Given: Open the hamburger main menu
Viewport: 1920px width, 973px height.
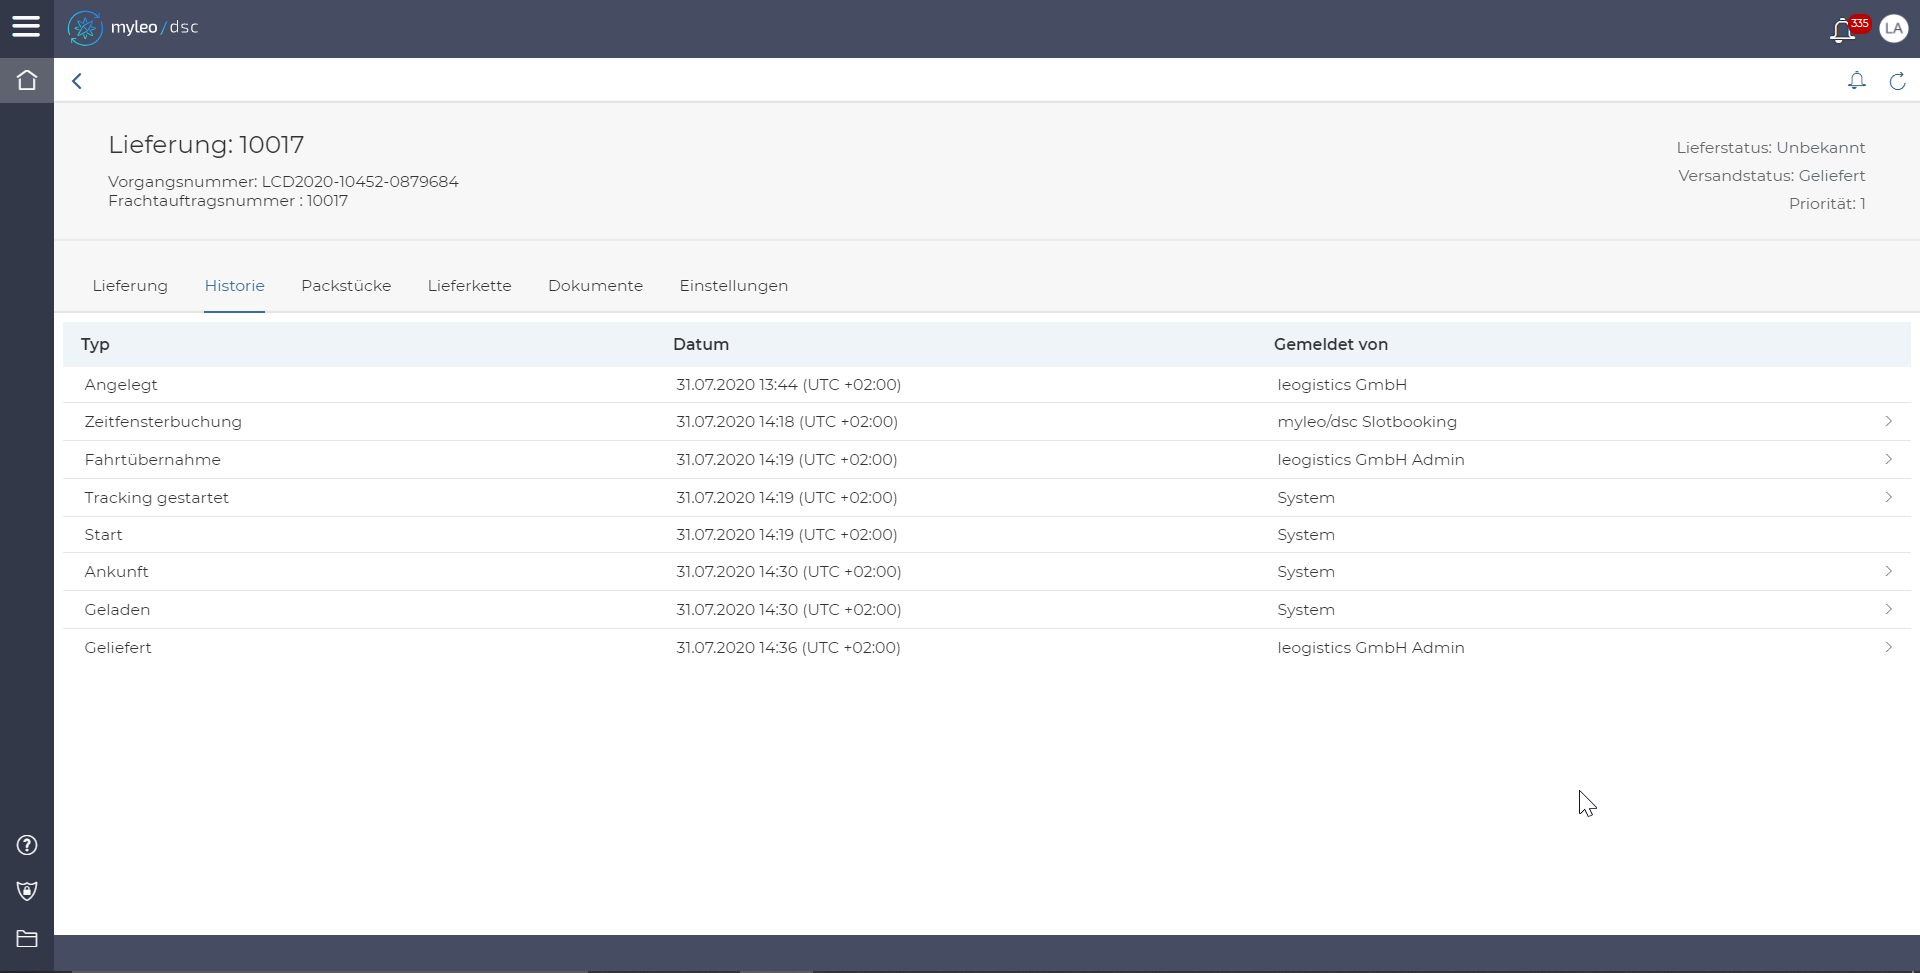Looking at the screenshot, I should 26,27.
